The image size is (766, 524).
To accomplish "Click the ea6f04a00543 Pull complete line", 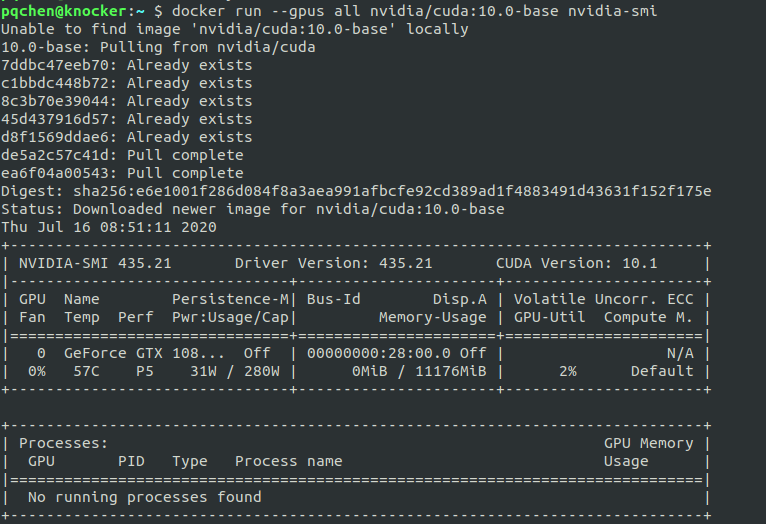I will [122, 173].
